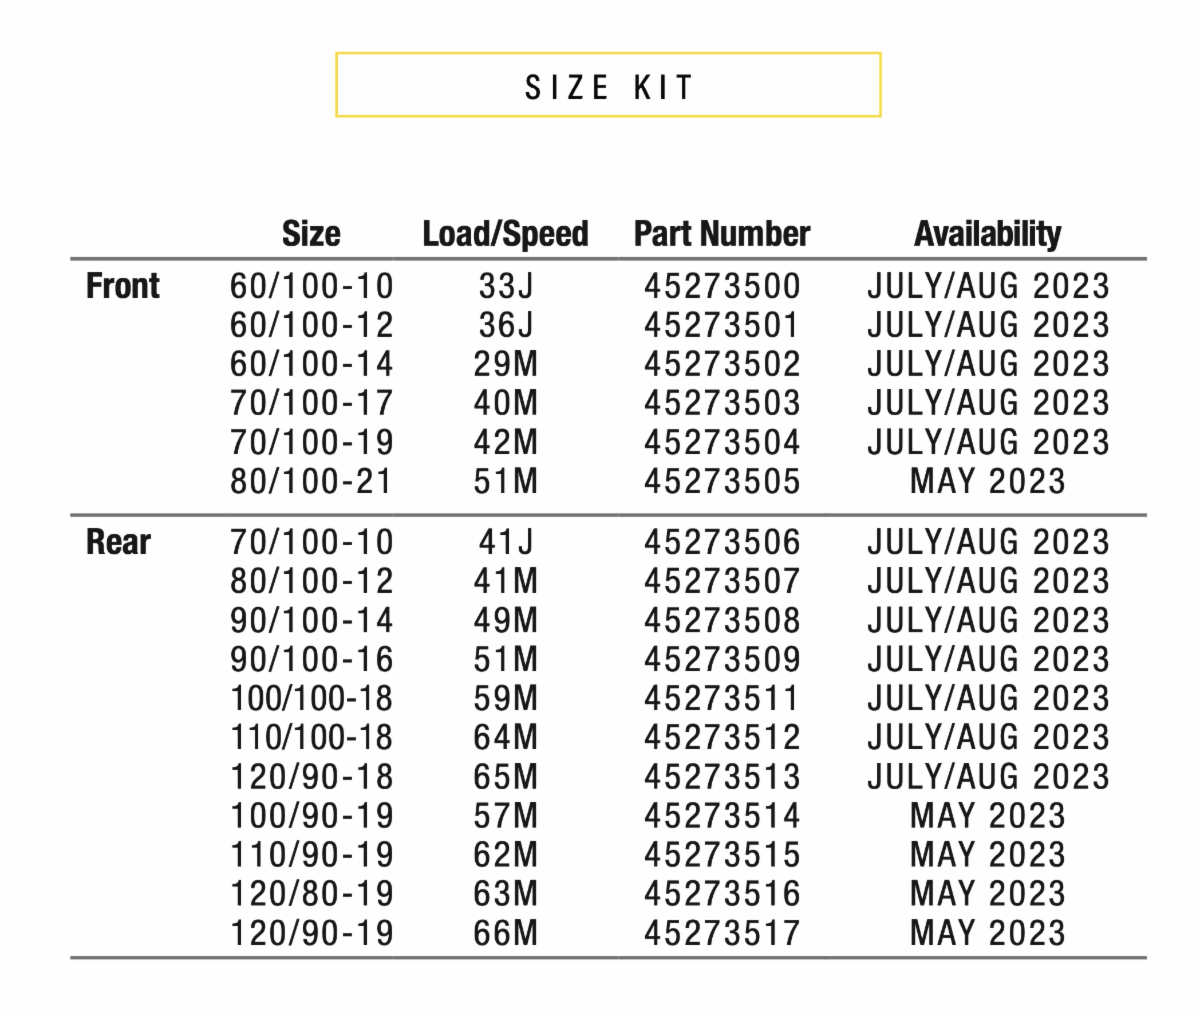Image resolution: width=1200 pixels, height=1016 pixels.
Task: Click the Part Number column header
Action: click(722, 234)
